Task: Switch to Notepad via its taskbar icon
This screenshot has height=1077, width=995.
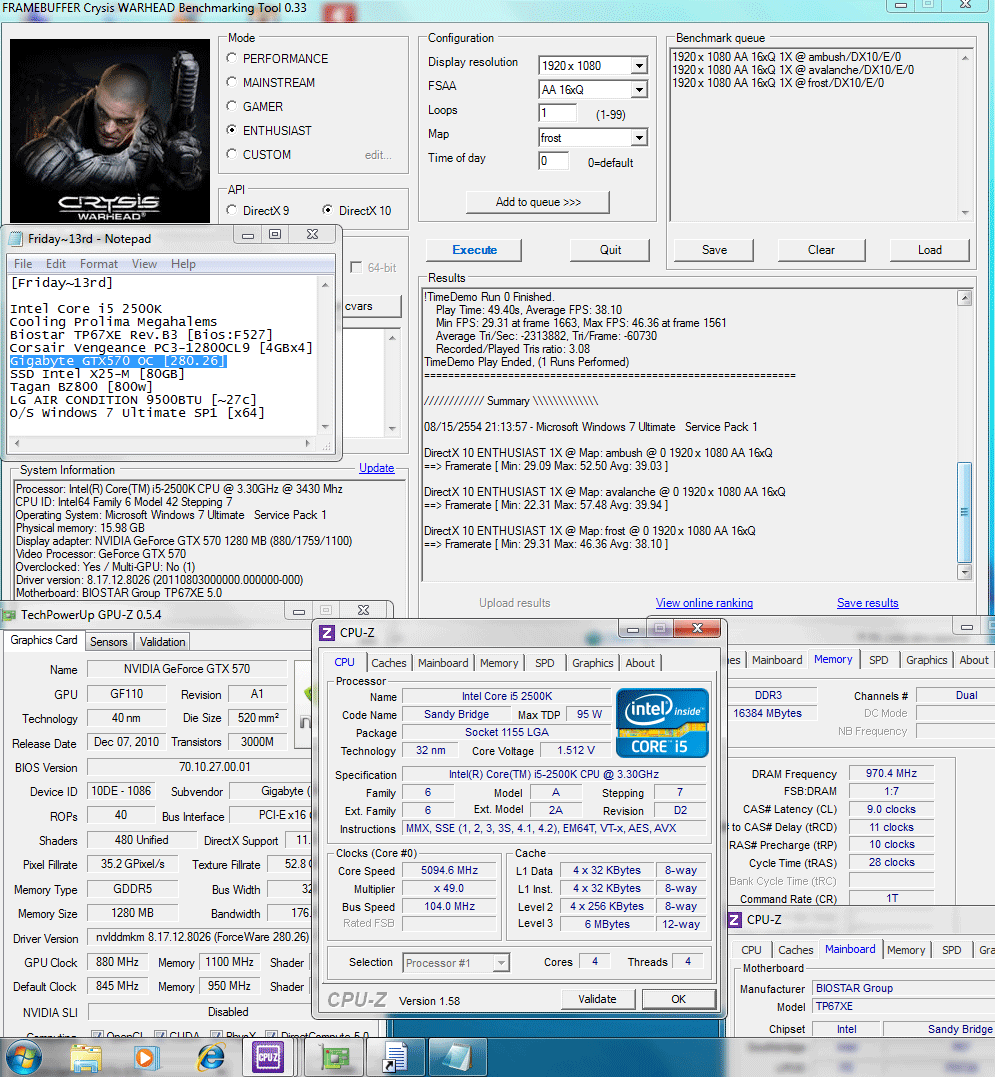Action: pyautogui.click(x=456, y=1057)
